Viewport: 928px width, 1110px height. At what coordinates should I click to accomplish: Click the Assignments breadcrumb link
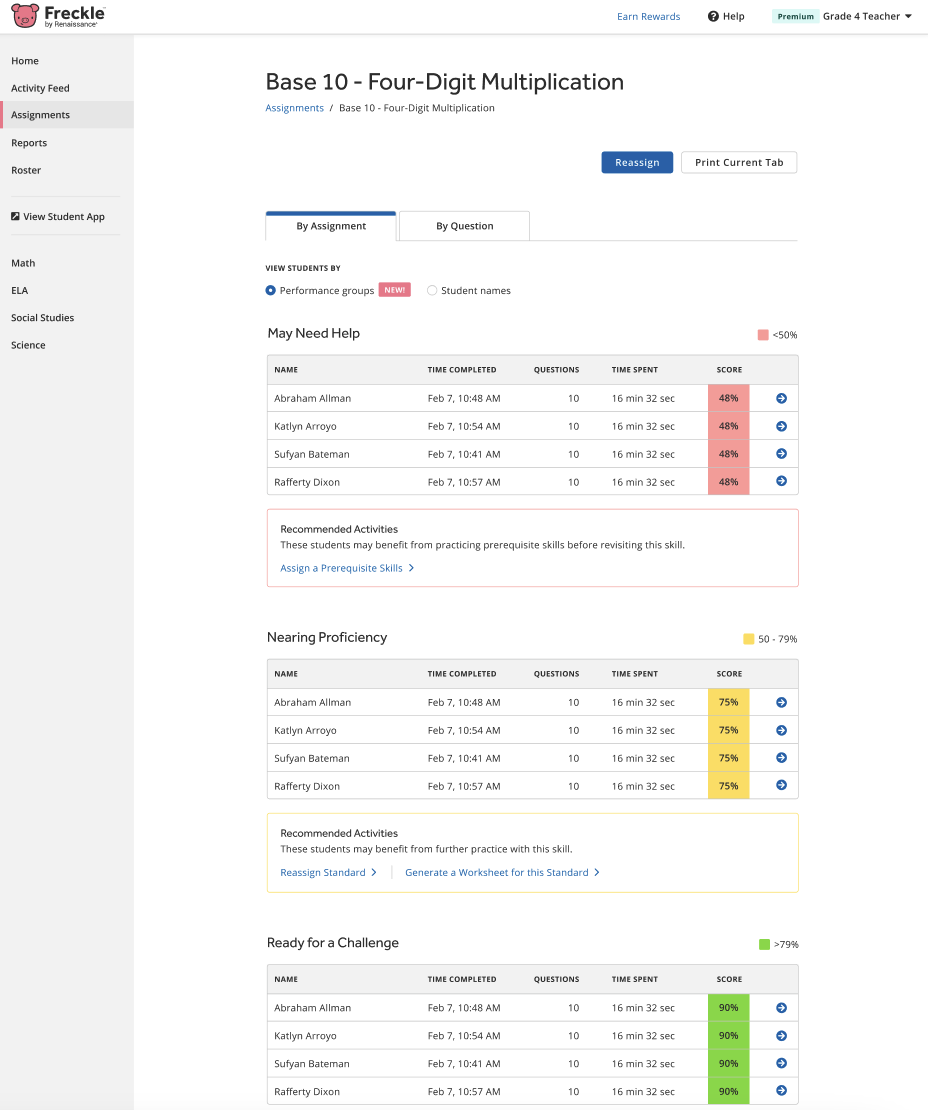click(294, 108)
